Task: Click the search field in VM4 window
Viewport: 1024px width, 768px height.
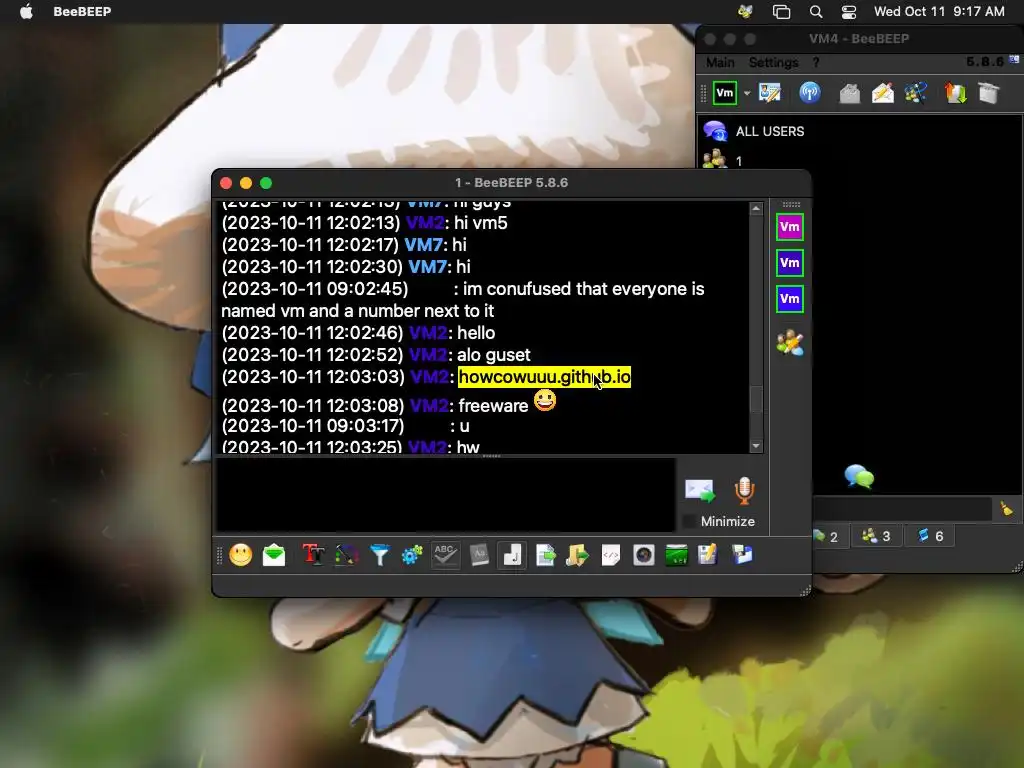Action: tap(902, 508)
